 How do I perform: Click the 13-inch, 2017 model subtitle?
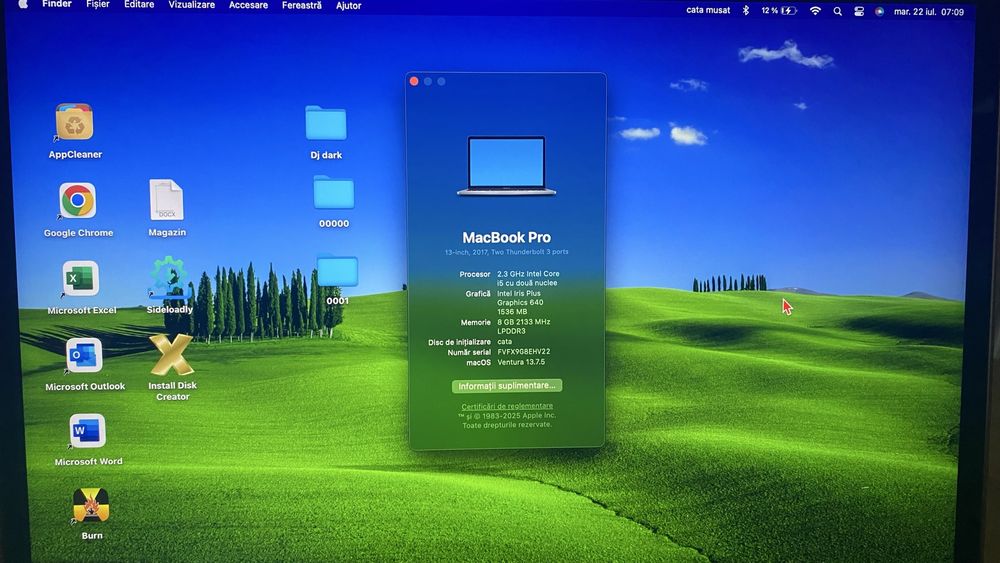click(506, 252)
